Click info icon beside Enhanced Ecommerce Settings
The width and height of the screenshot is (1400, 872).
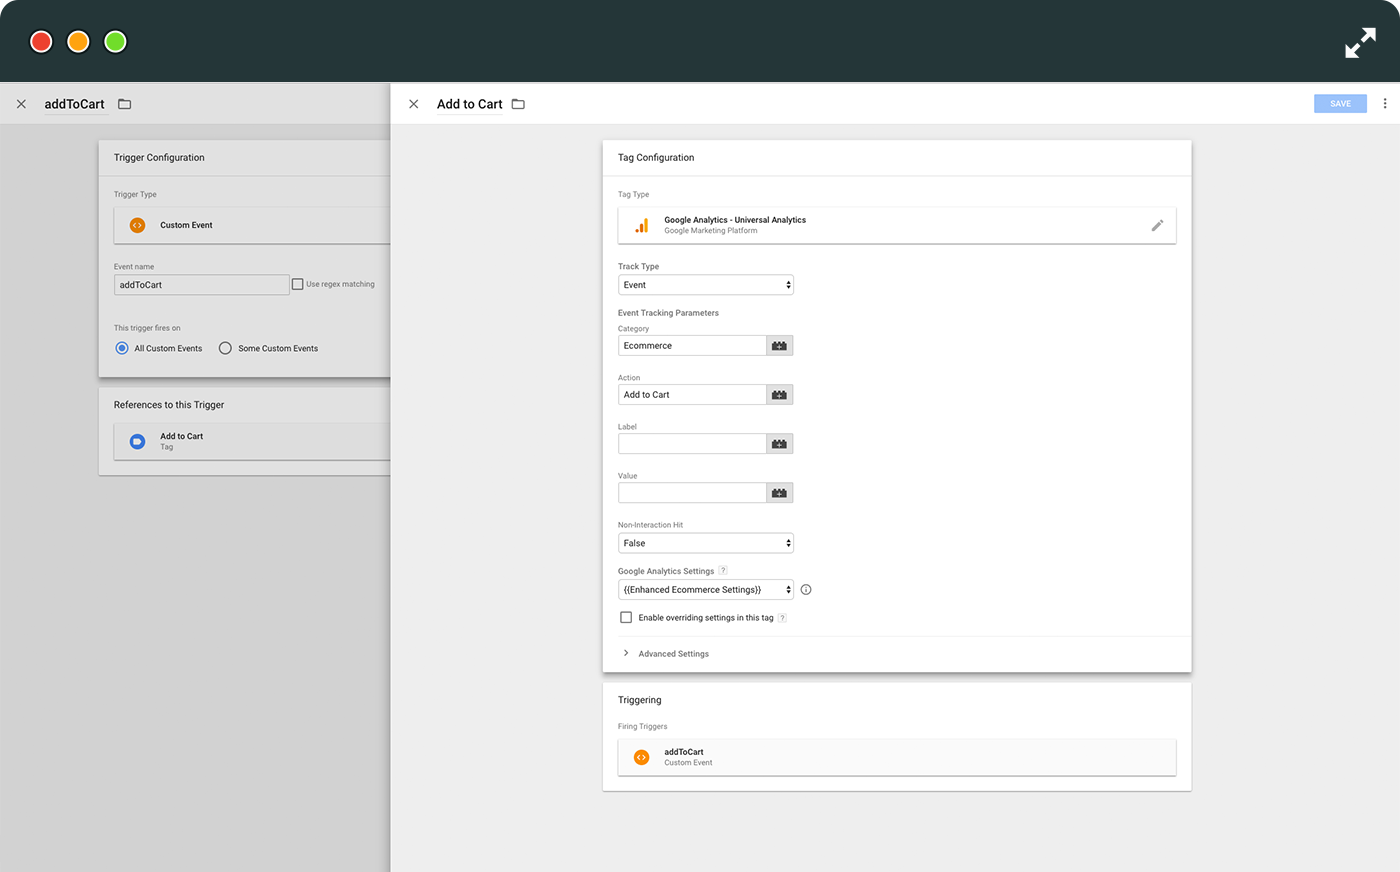coord(806,590)
